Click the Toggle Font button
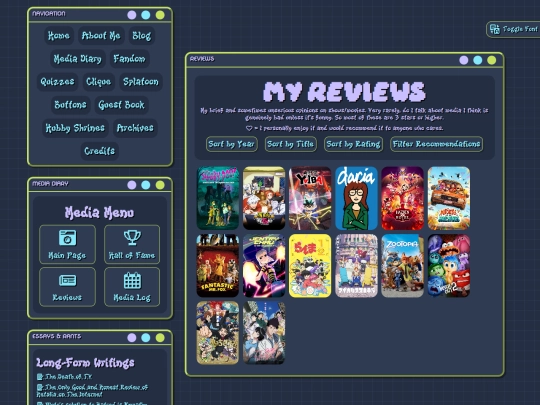 (513, 29)
